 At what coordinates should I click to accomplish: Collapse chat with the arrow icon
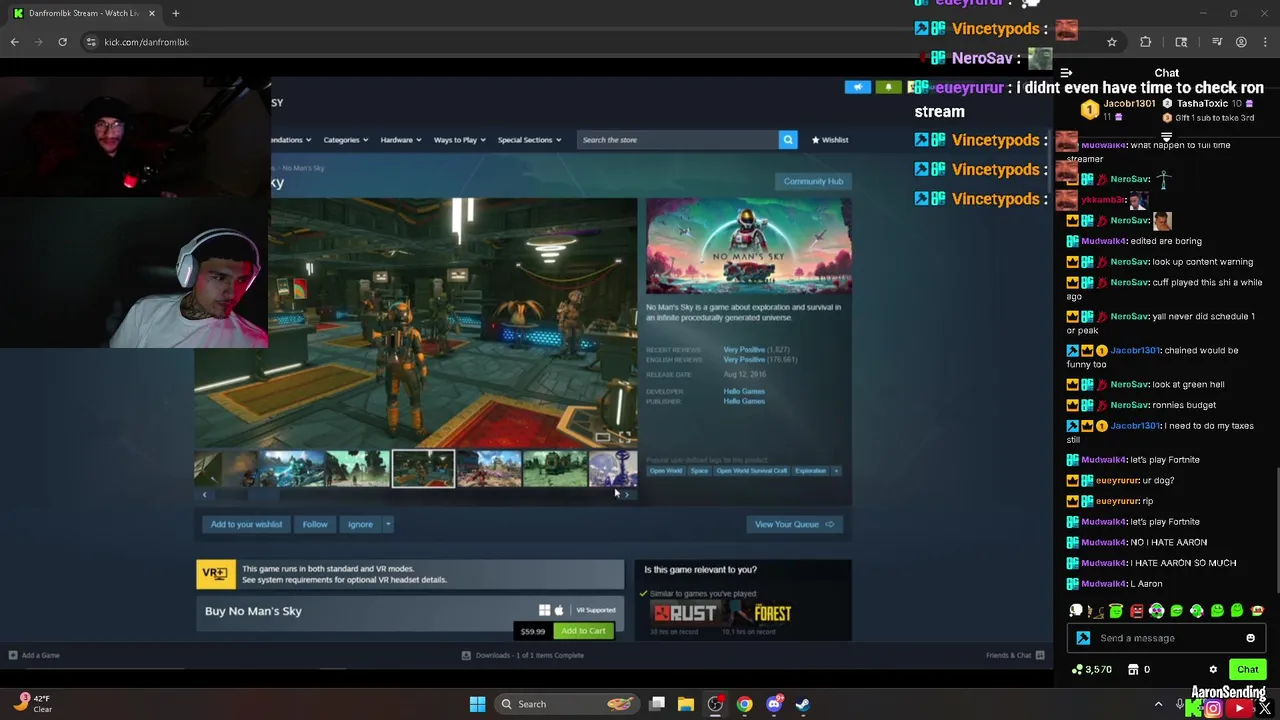coord(1066,73)
